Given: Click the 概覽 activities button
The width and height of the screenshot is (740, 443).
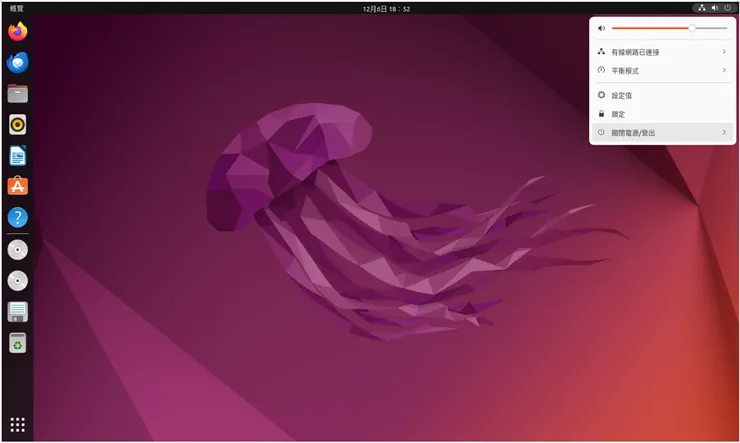Looking at the screenshot, I should click(x=16, y=8).
